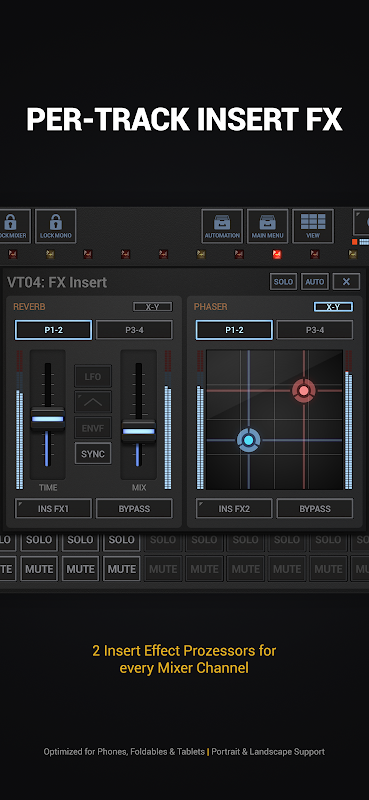Select the Reverb P1-2 parameter tab

pyautogui.click(x=53, y=330)
